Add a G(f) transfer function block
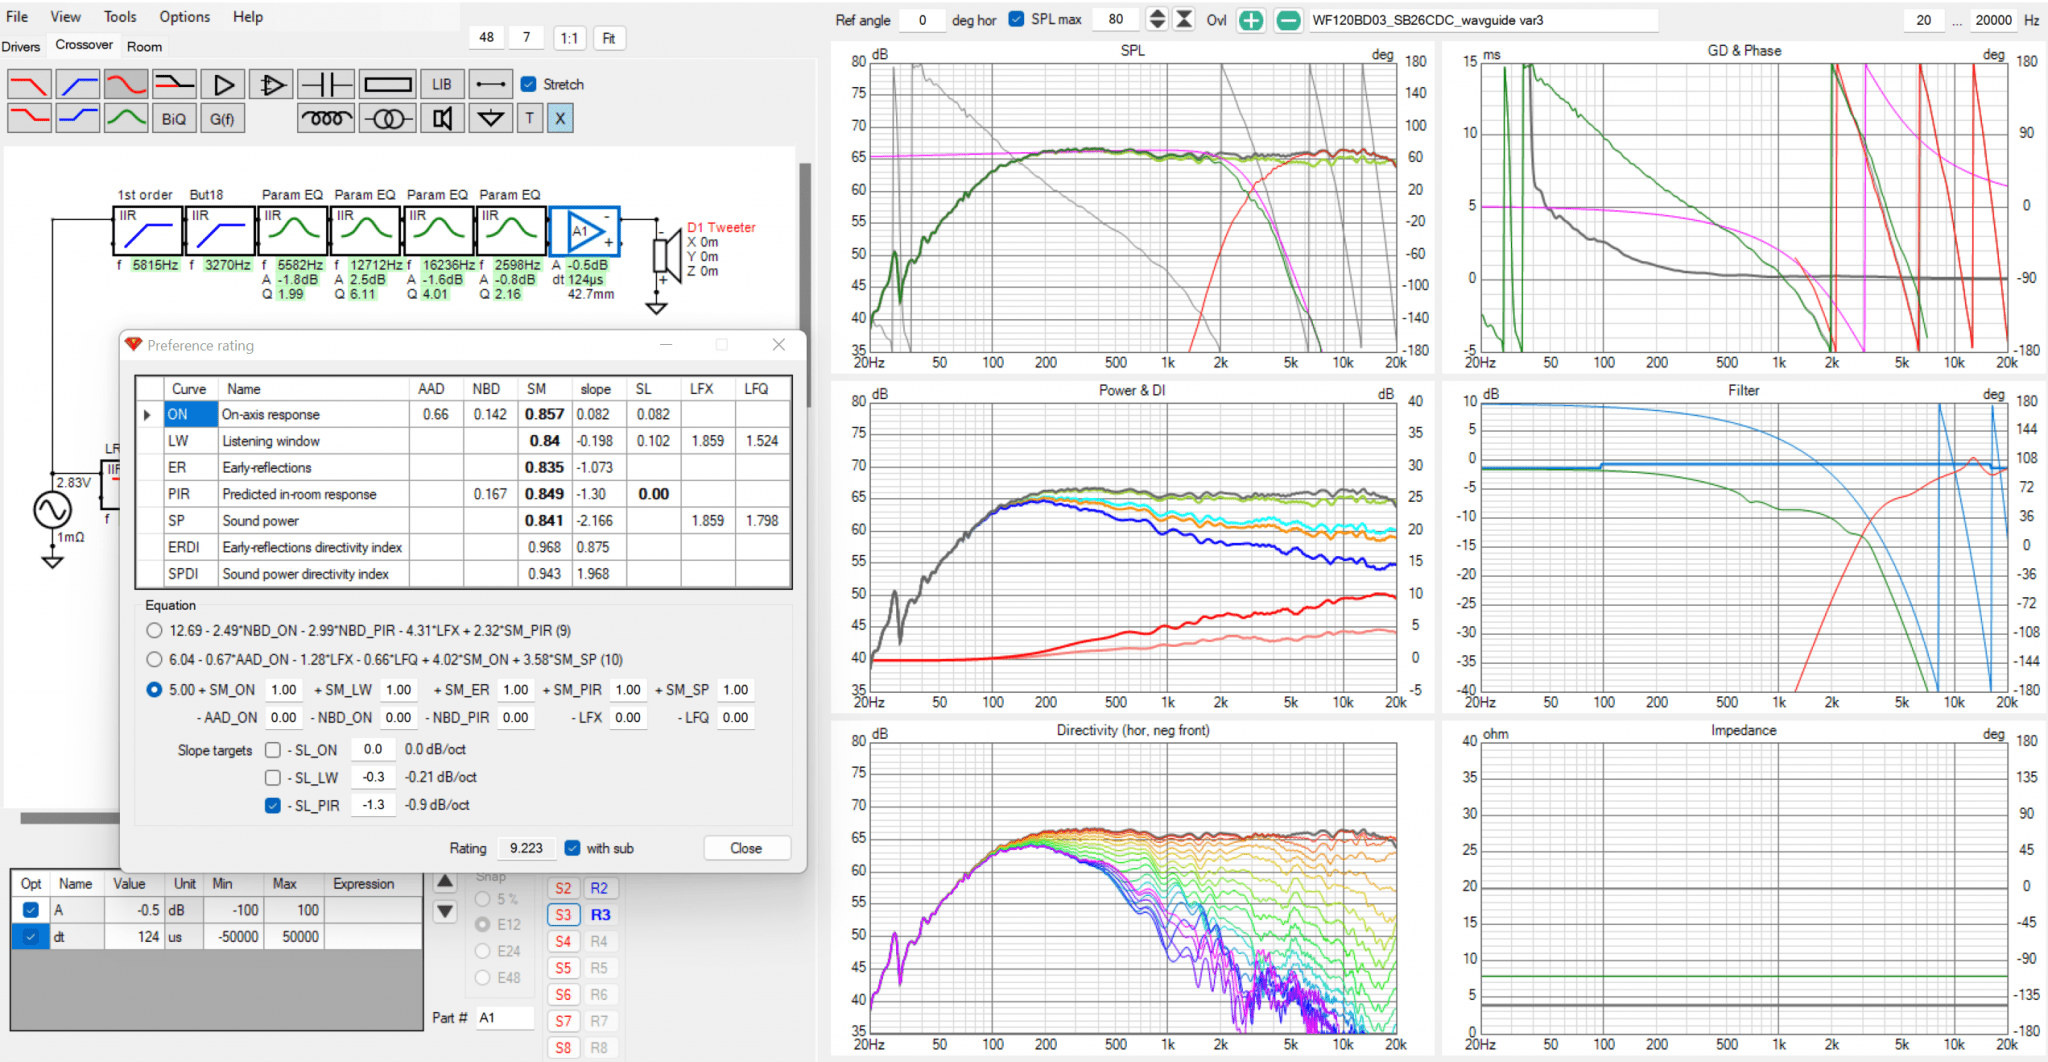Image resolution: width=2048 pixels, height=1062 pixels. [223, 118]
